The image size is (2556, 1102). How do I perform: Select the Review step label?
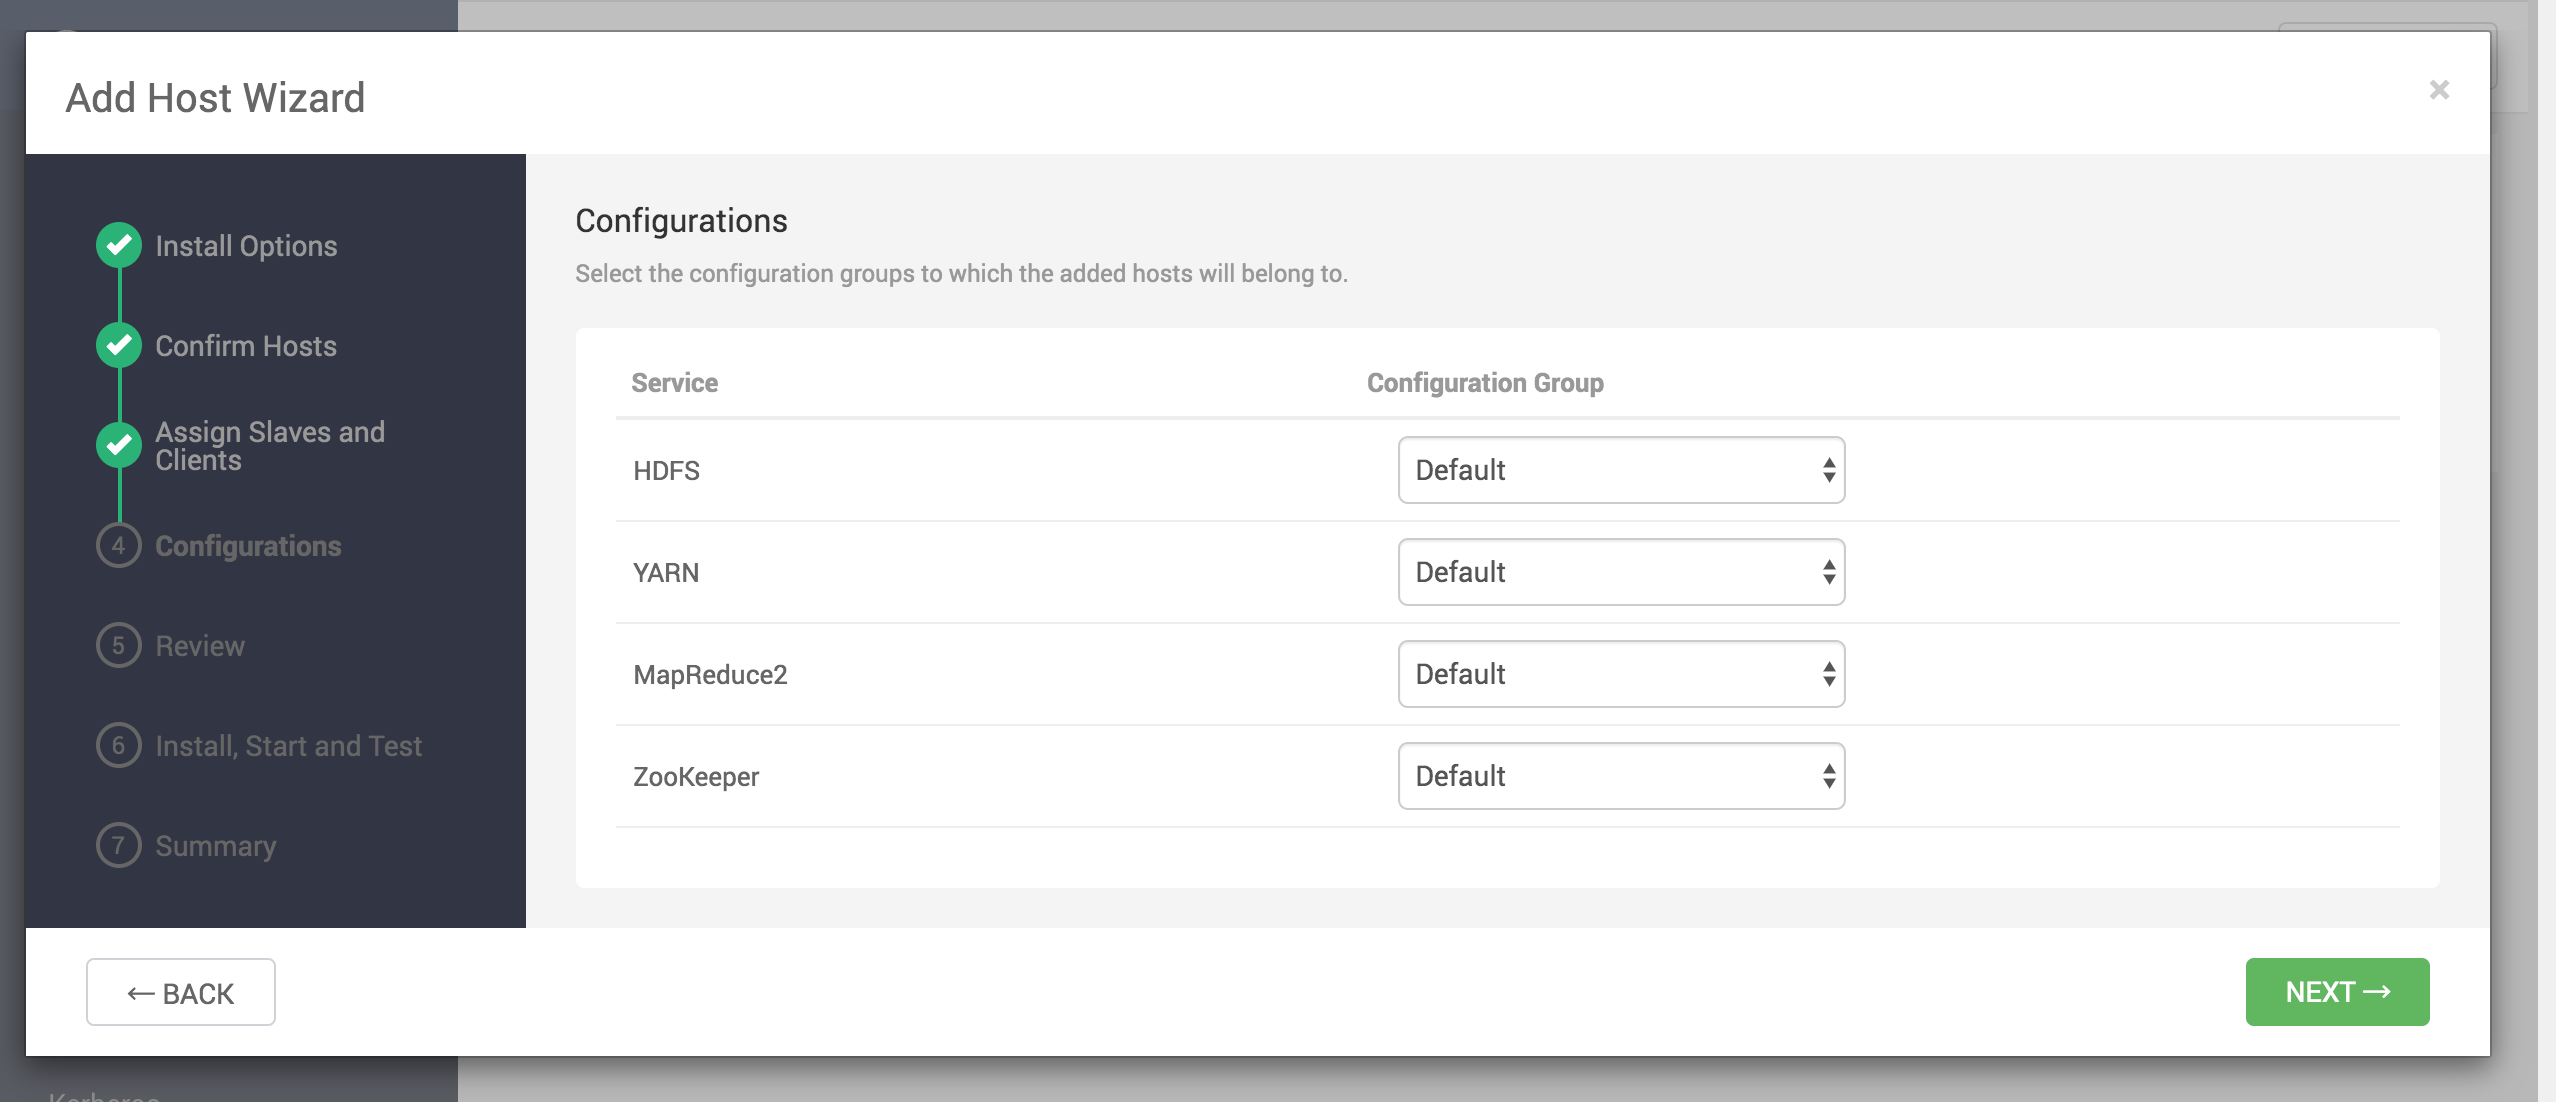200,646
